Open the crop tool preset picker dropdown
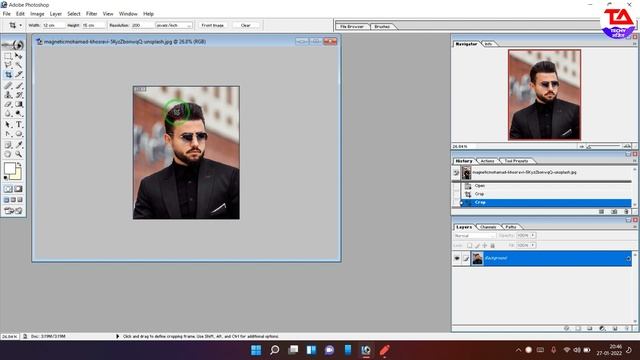The image size is (640, 360). [20, 25]
